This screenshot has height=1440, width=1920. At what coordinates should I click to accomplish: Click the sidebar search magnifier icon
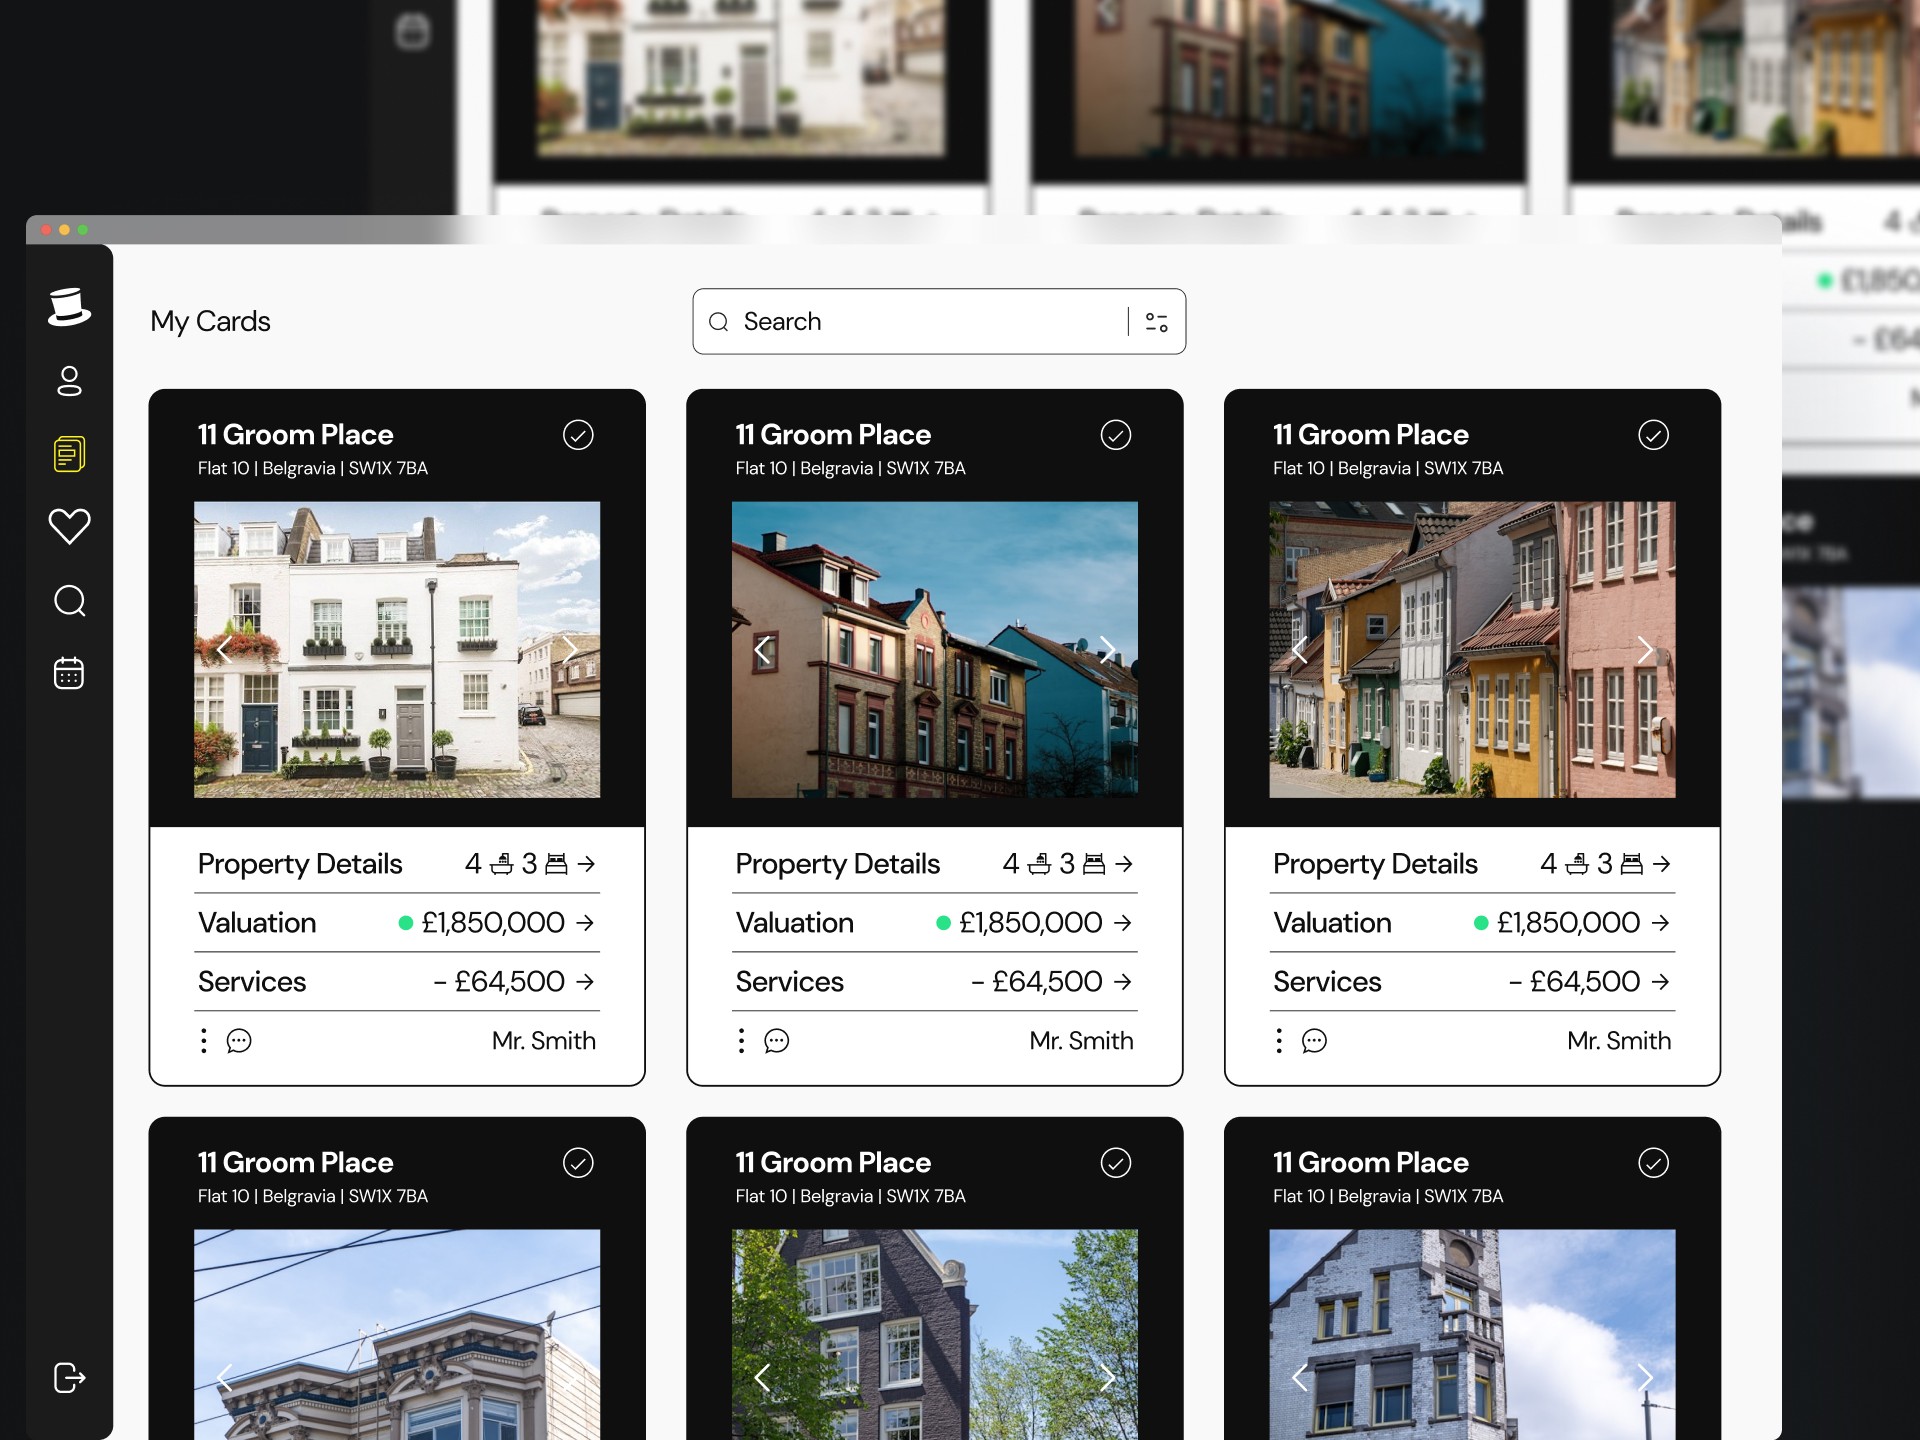pyautogui.click(x=69, y=600)
